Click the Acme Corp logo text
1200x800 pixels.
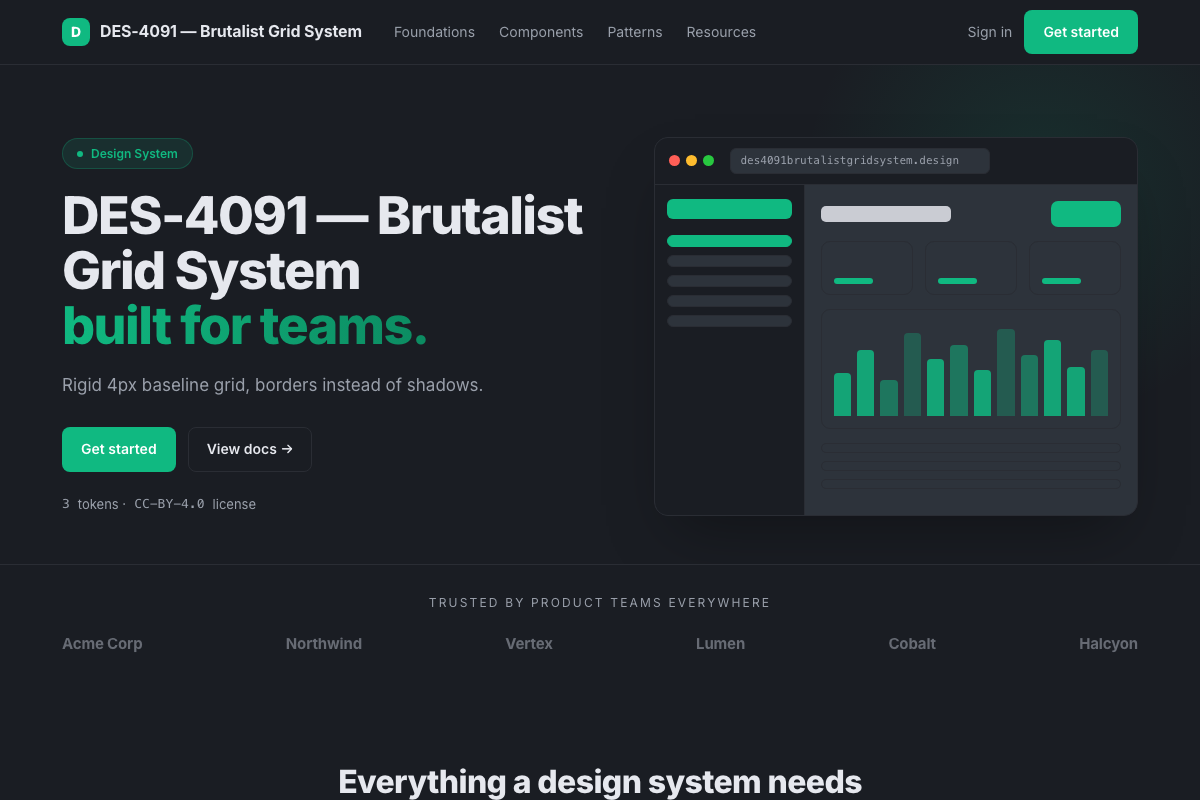(x=102, y=644)
